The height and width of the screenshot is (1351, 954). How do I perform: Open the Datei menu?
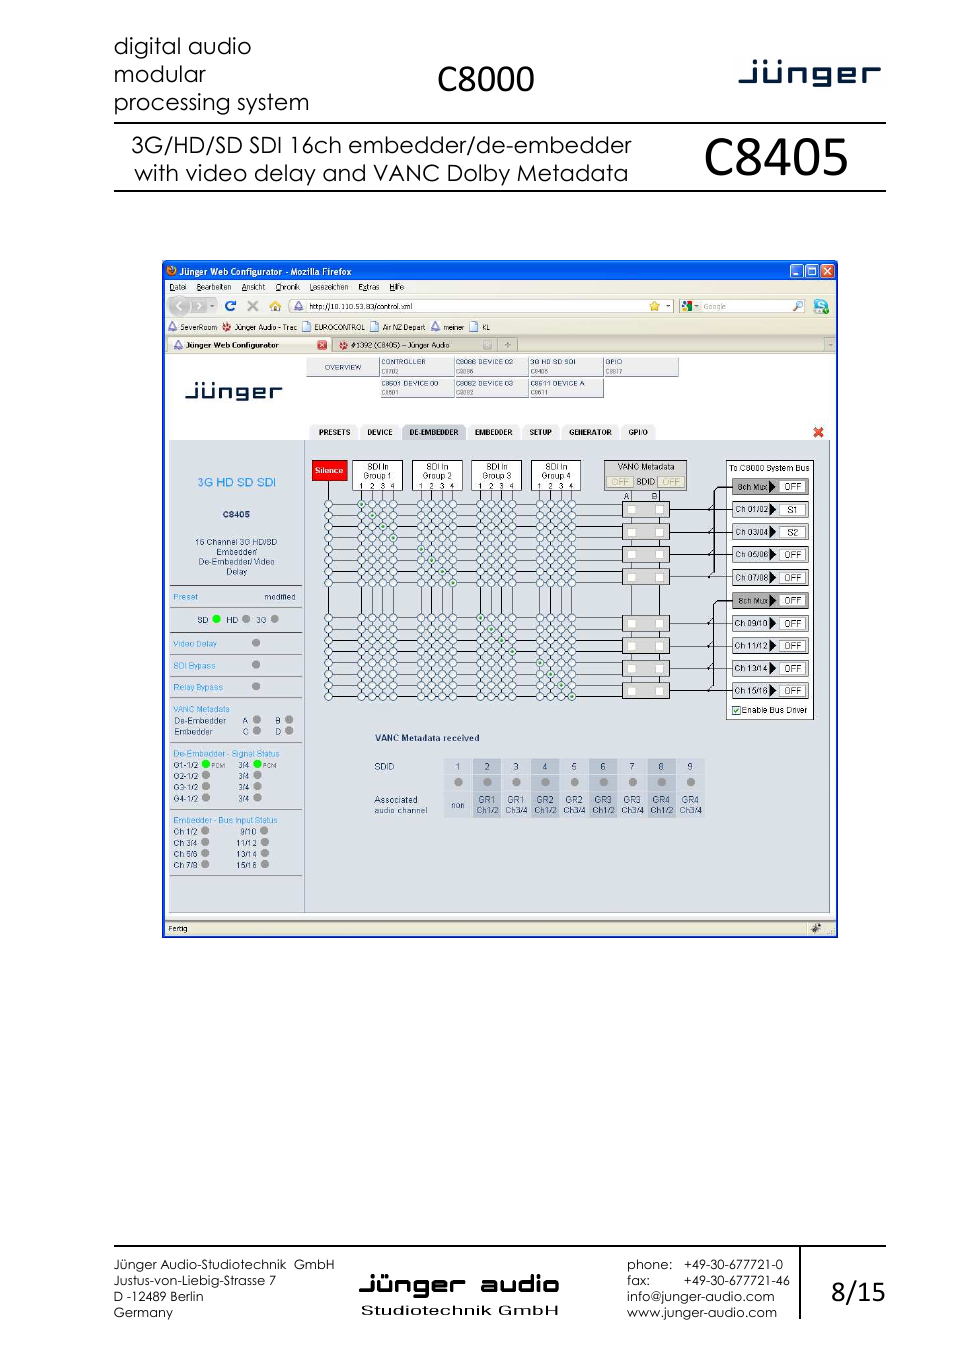click(x=177, y=287)
